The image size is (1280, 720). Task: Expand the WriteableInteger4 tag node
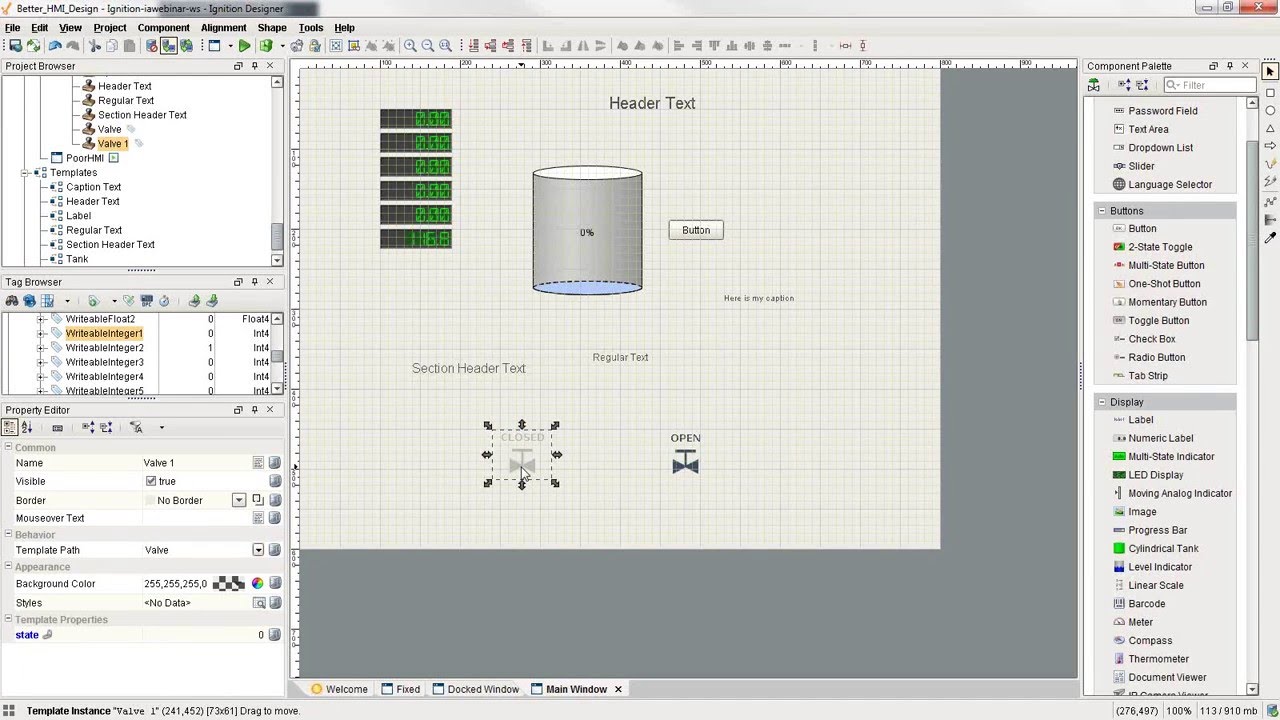point(40,377)
